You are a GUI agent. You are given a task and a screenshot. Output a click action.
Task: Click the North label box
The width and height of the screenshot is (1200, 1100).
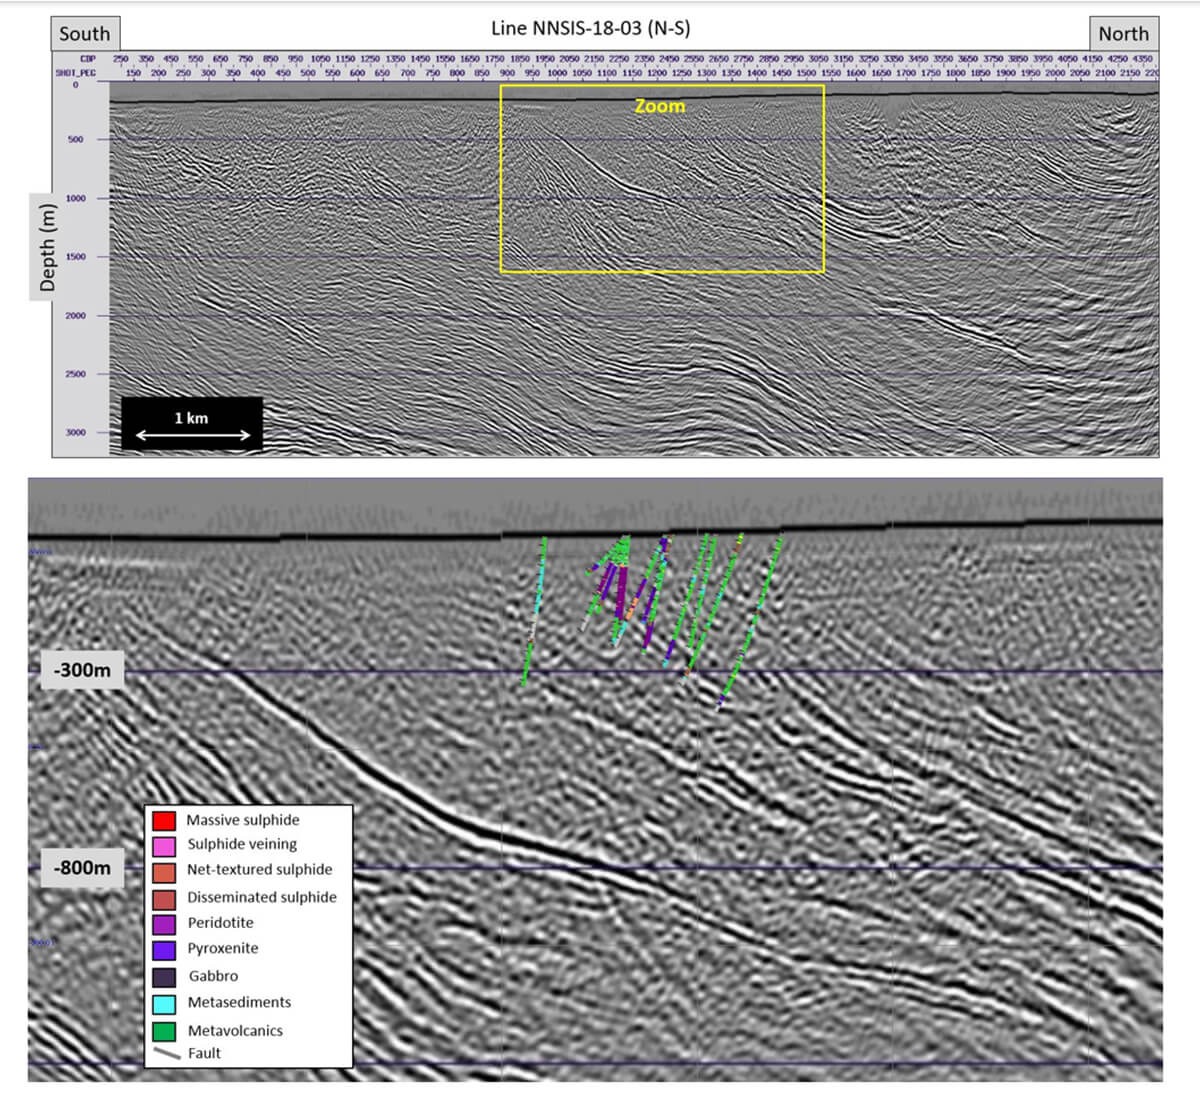point(1123,33)
